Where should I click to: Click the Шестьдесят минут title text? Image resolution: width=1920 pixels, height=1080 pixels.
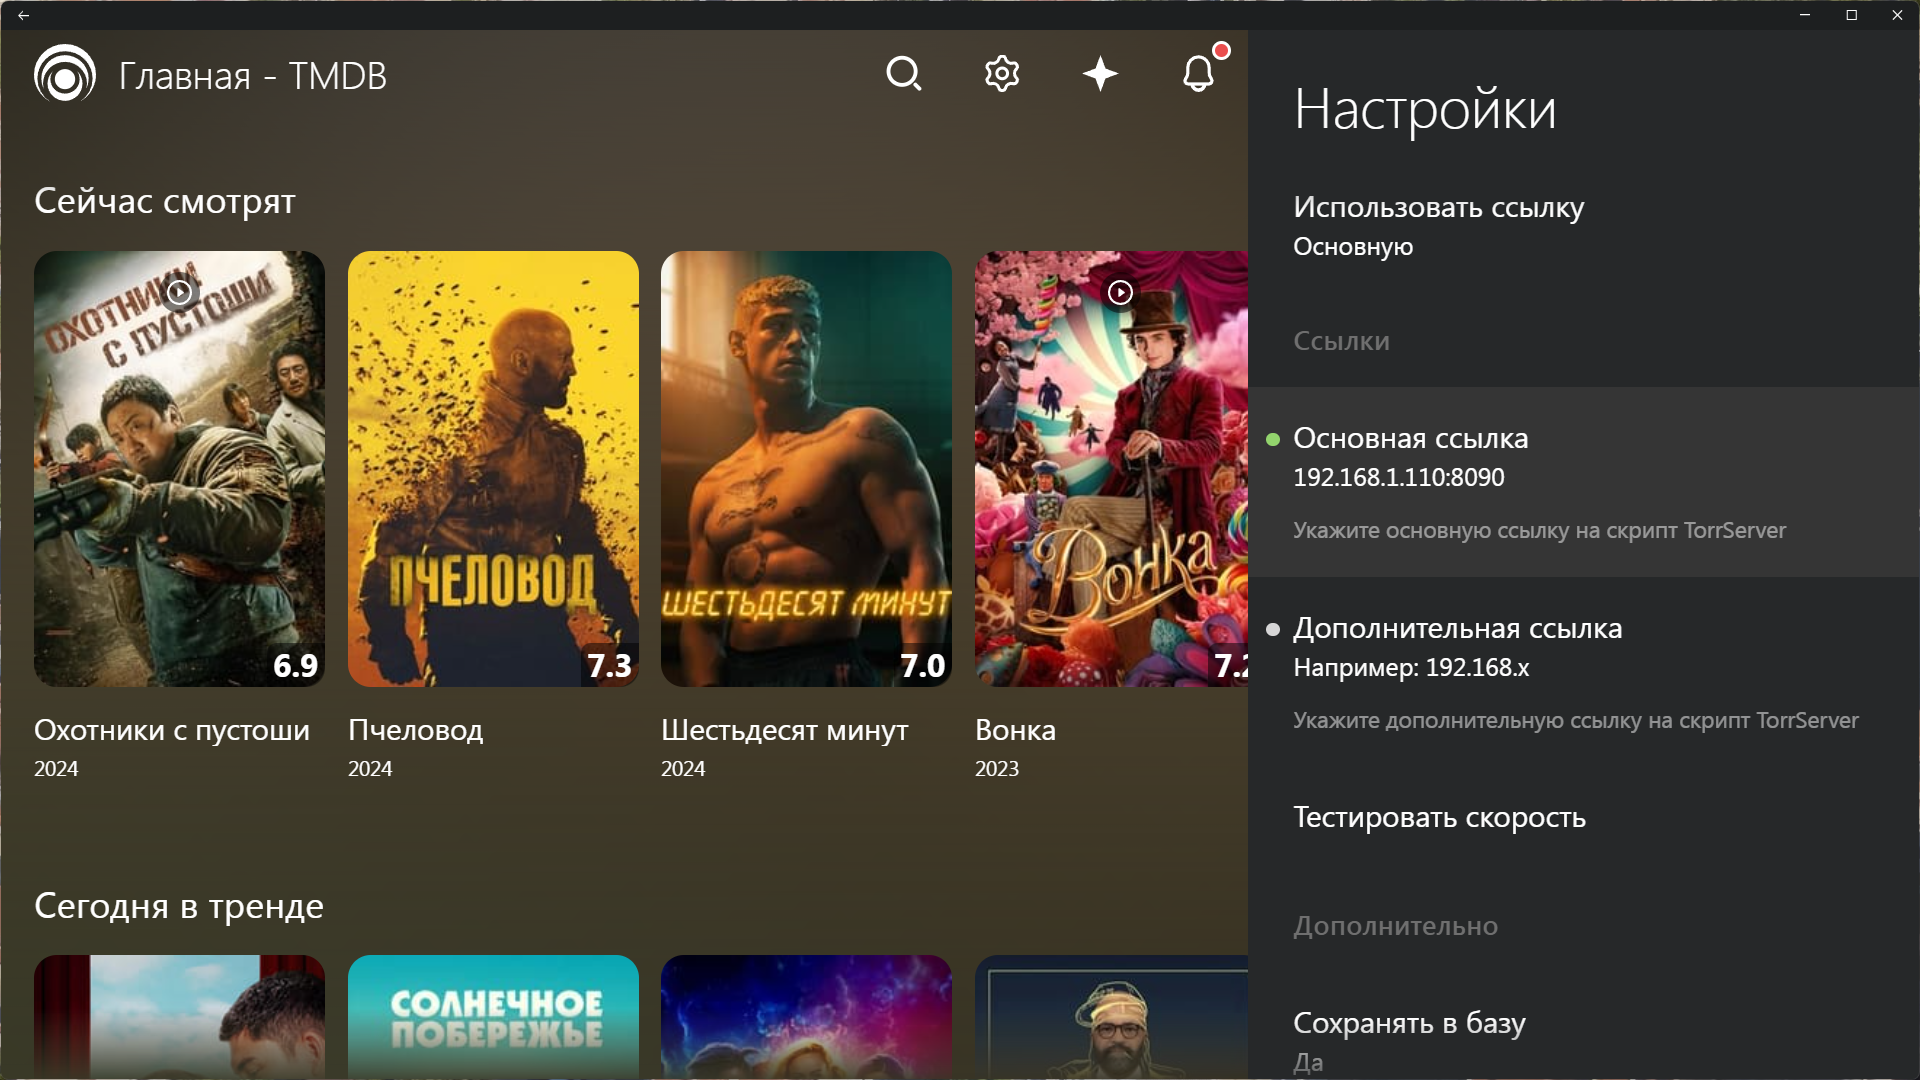(785, 730)
